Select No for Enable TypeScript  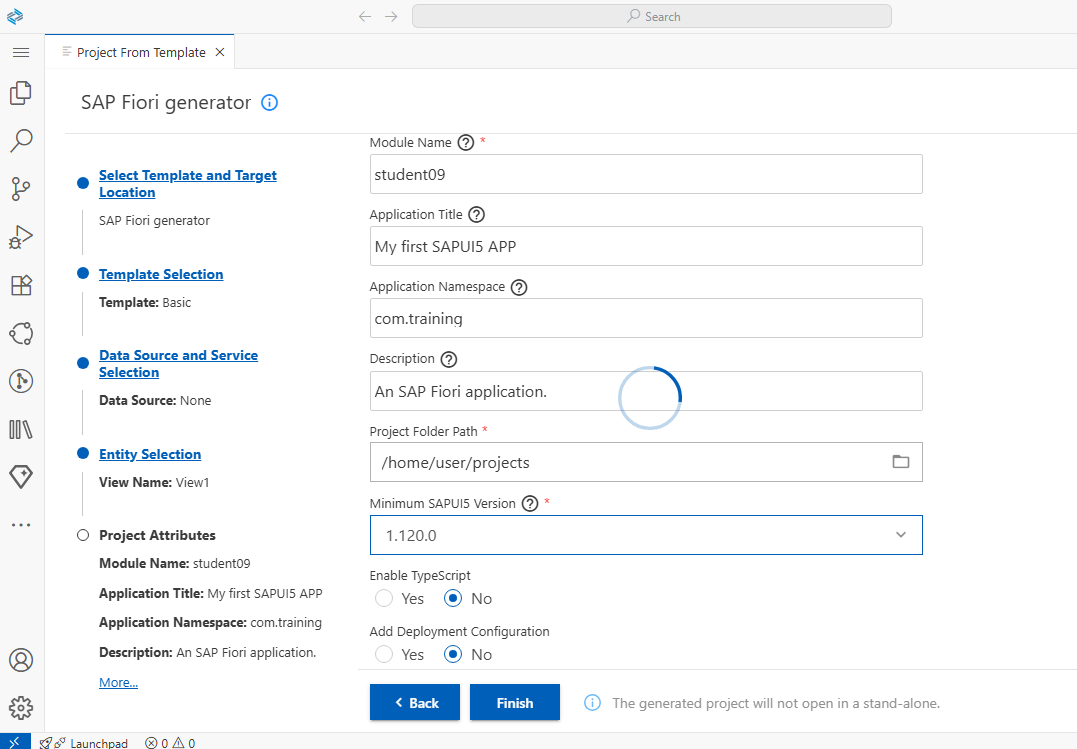click(x=453, y=599)
